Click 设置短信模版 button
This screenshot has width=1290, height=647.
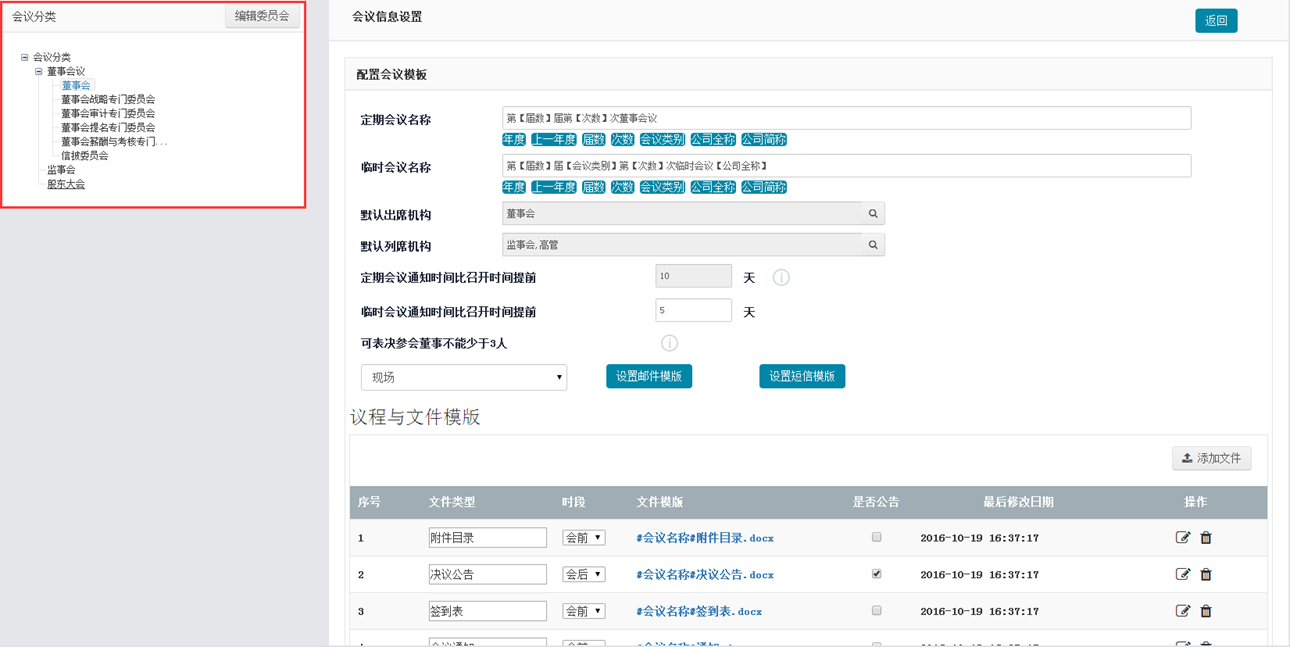coord(802,376)
